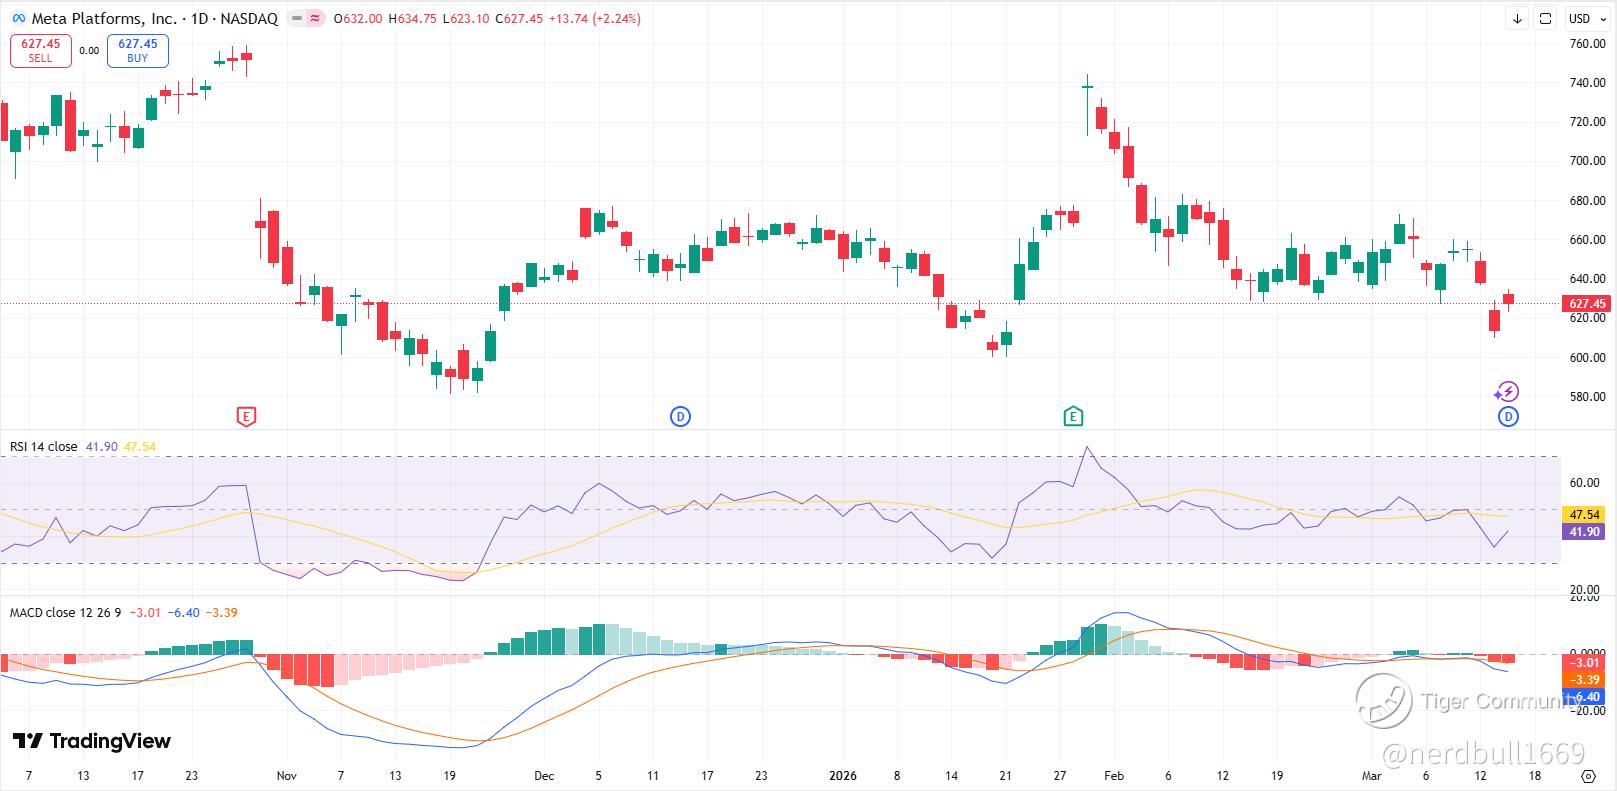Click the low value L623.10
The height and width of the screenshot is (791, 1617).
point(465,18)
